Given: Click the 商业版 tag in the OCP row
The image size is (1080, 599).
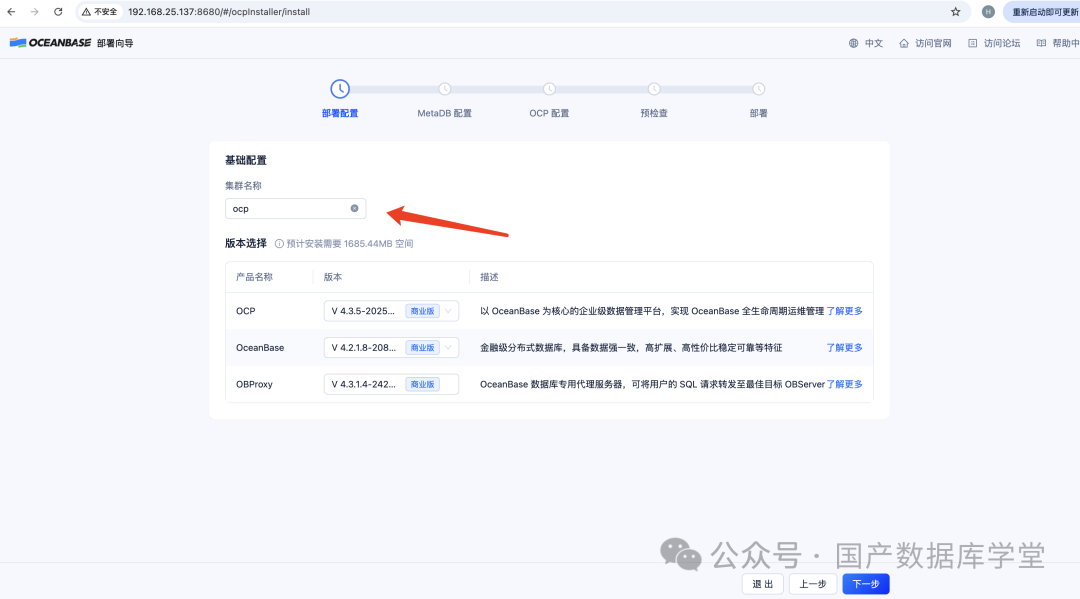Looking at the screenshot, I should tap(422, 311).
